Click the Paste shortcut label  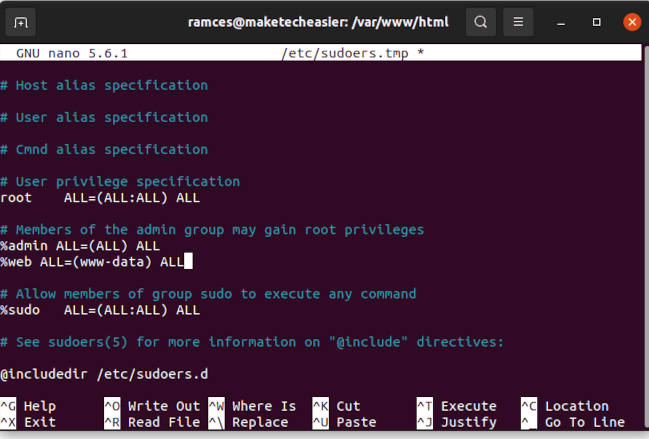pyautogui.click(x=356, y=422)
